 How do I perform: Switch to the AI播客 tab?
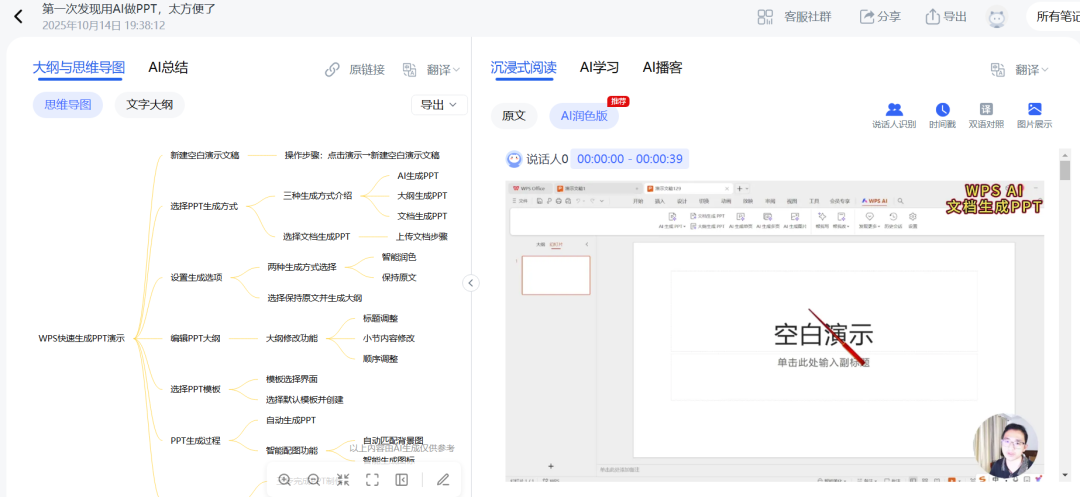click(663, 67)
